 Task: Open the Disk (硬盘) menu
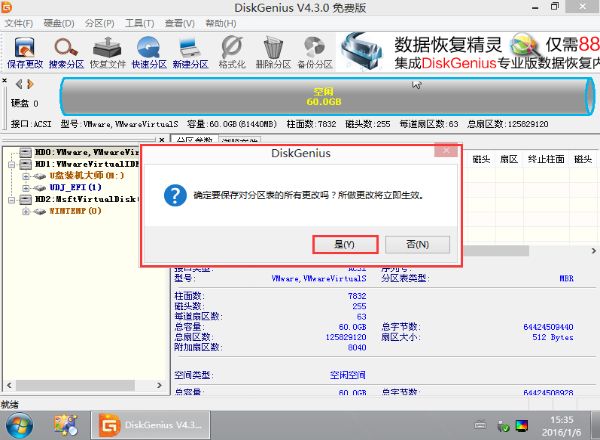coord(59,23)
